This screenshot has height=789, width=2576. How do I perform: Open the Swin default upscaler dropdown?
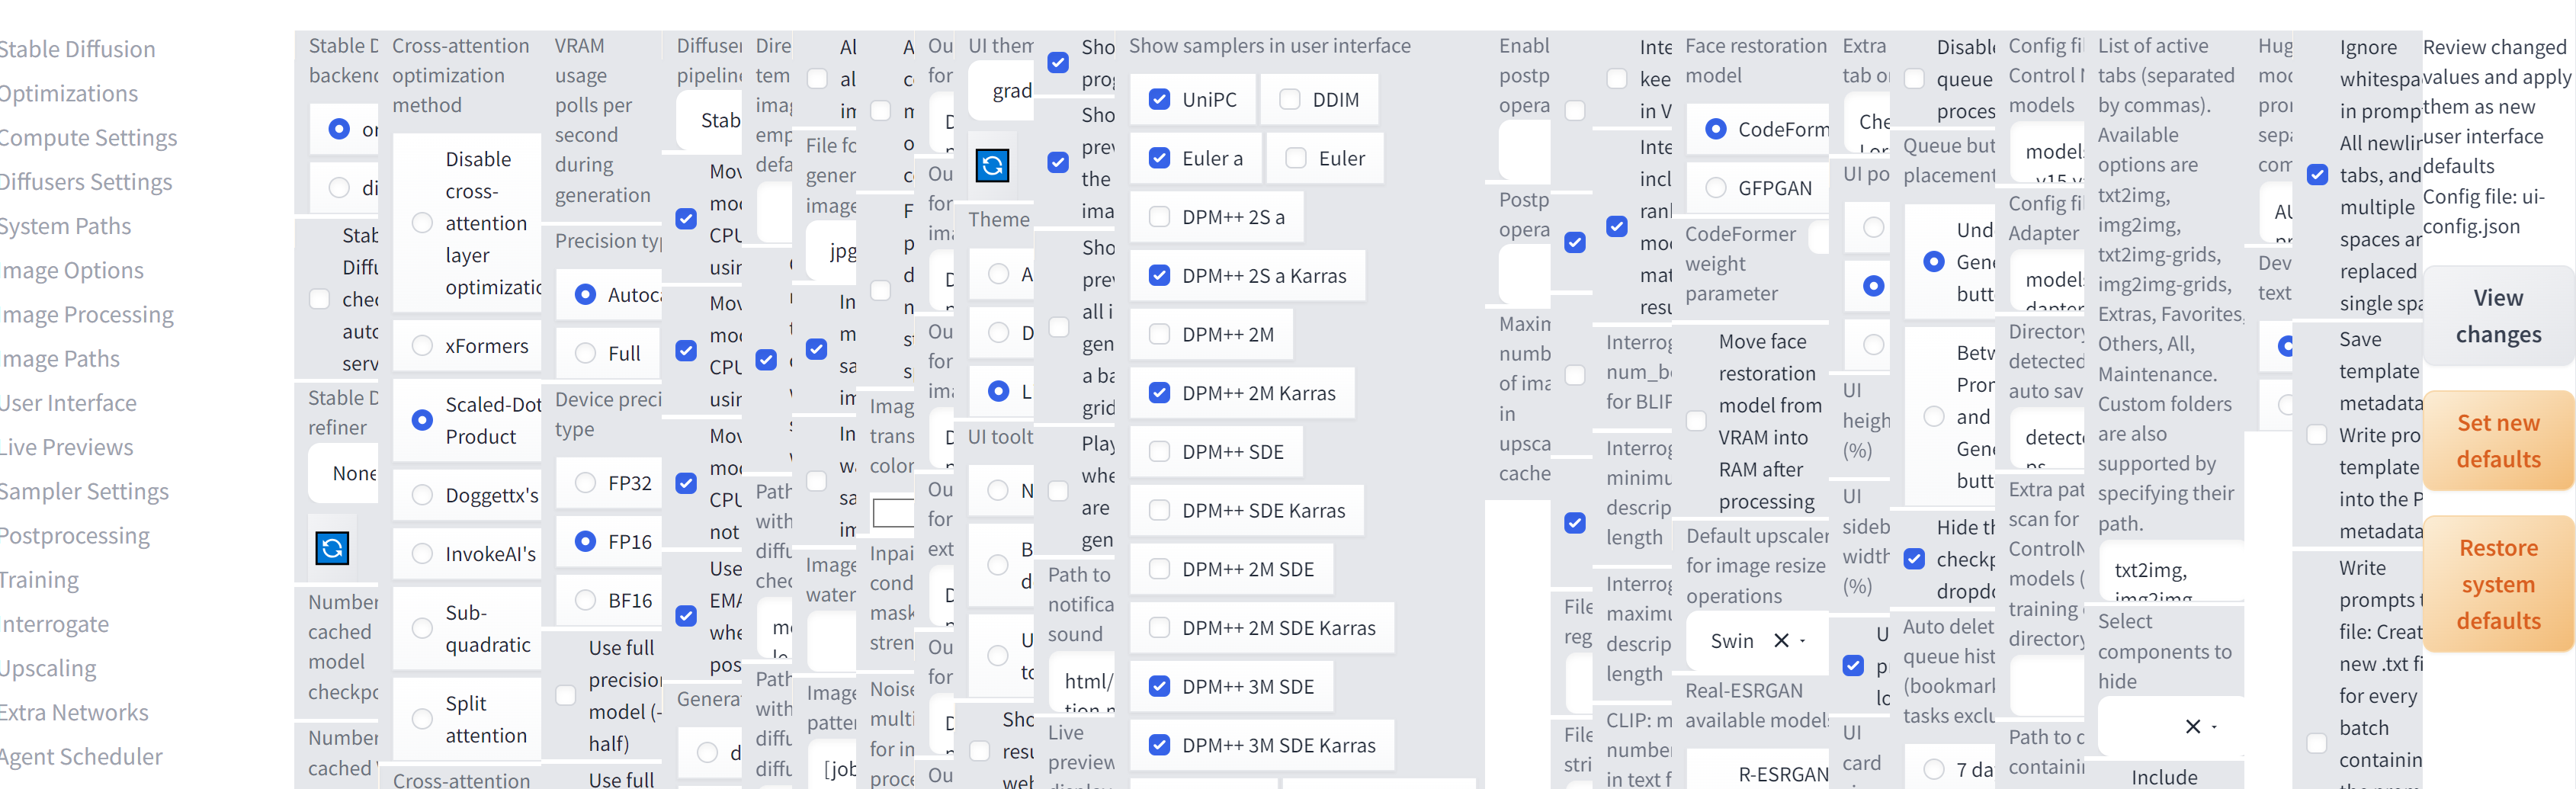coord(1802,641)
